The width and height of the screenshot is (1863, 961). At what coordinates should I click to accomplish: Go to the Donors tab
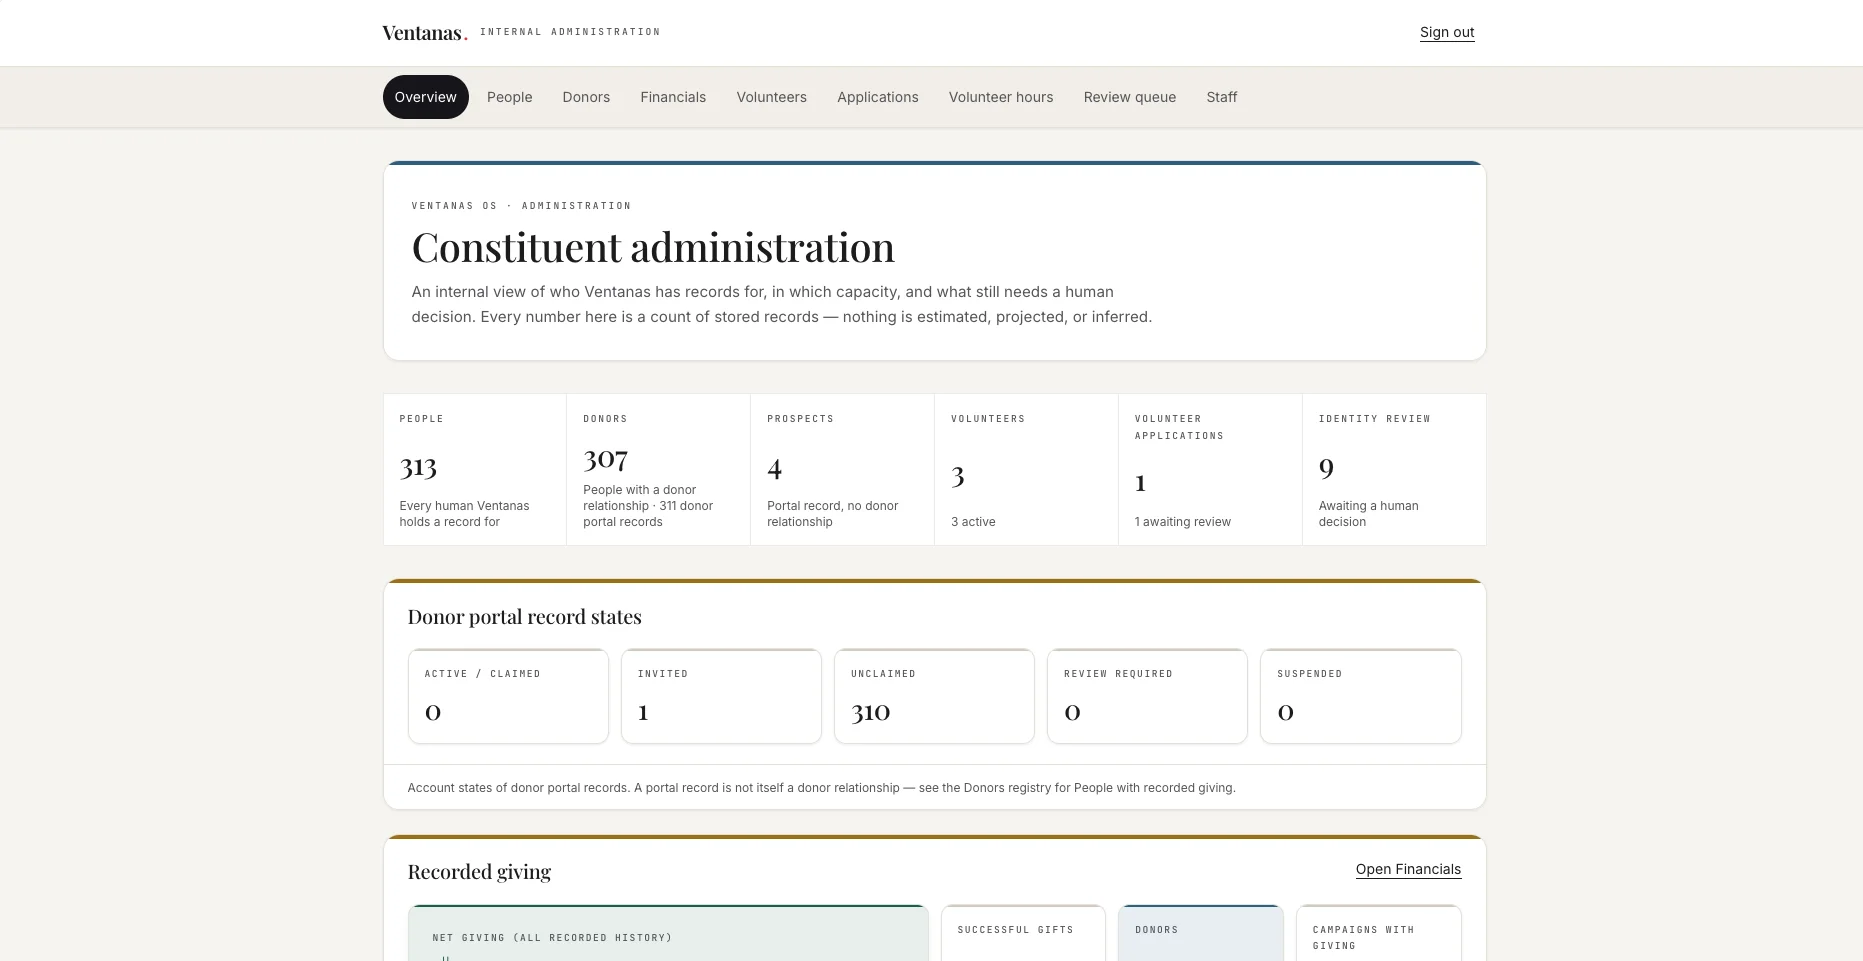tap(586, 97)
